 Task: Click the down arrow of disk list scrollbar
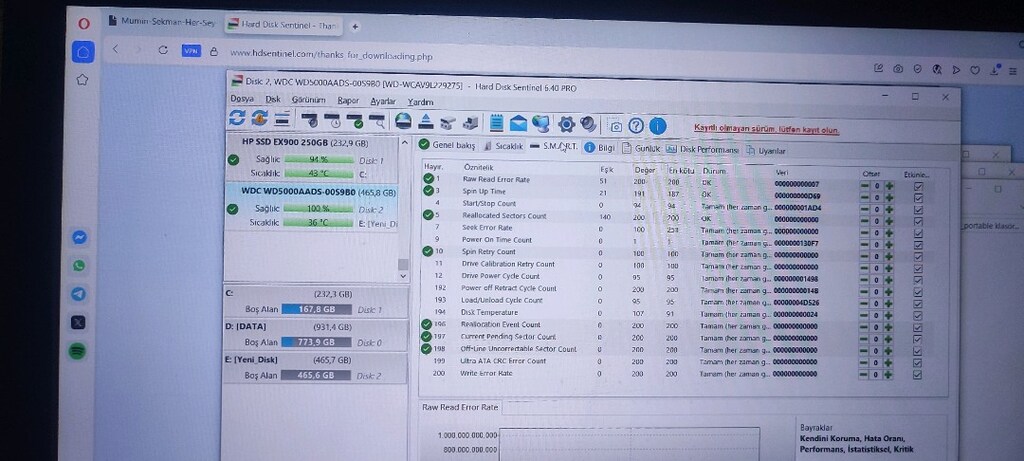(x=403, y=276)
